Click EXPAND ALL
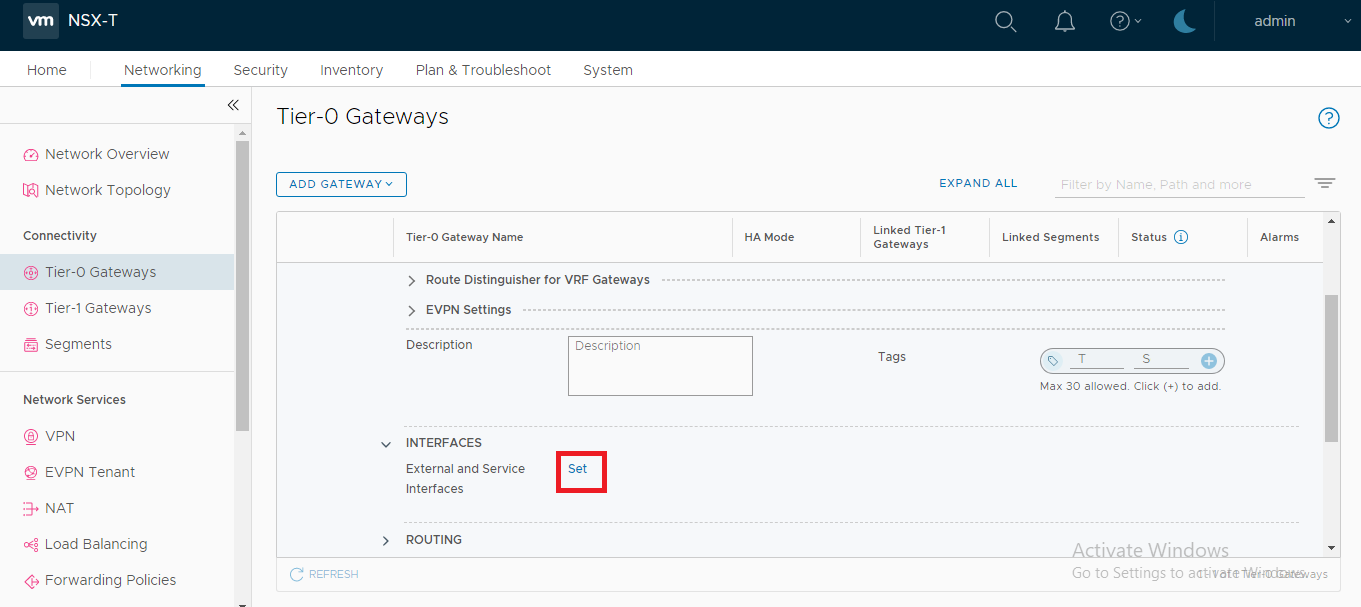The height and width of the screenshot is (607, 1361). pos(978,184)
